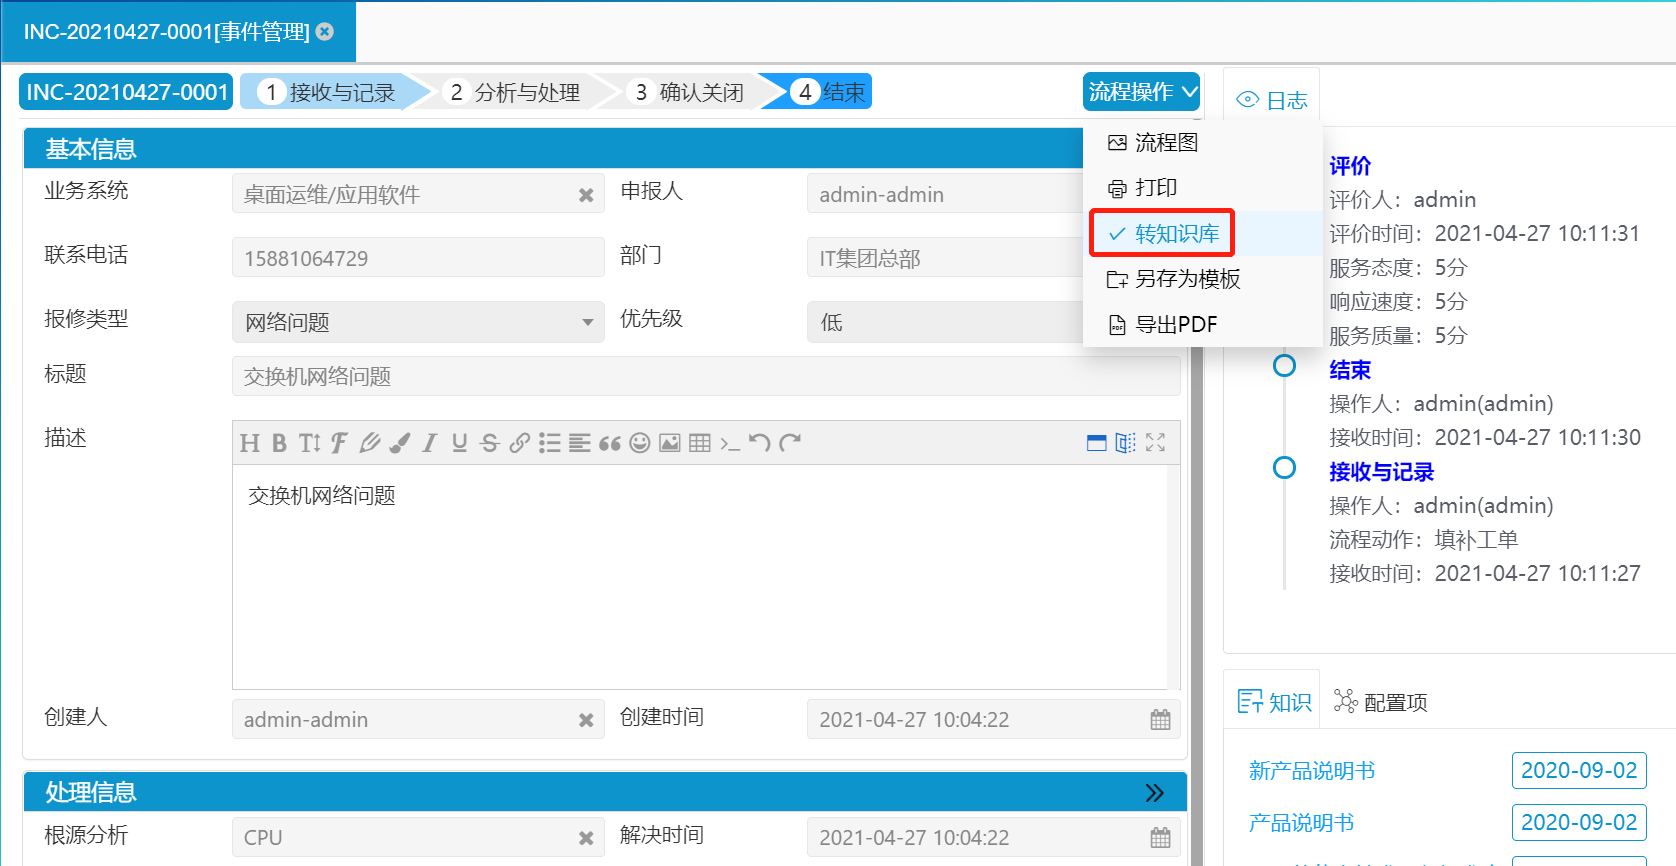The height and width of the screenshot is (866, 1676).
Task: Switch to the 配置项 tab
Action: tap(1381, 702)
